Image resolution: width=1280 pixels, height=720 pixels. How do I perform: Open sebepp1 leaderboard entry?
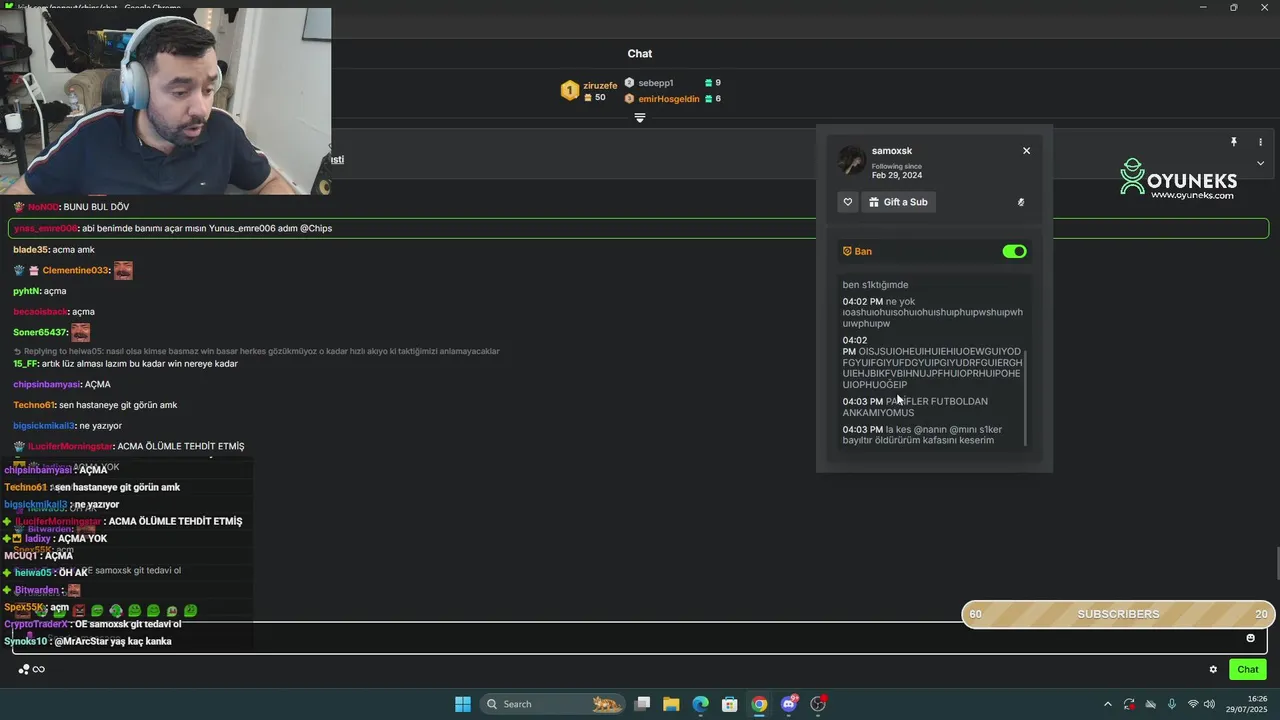pyautogui.click(x=656, y=83)
